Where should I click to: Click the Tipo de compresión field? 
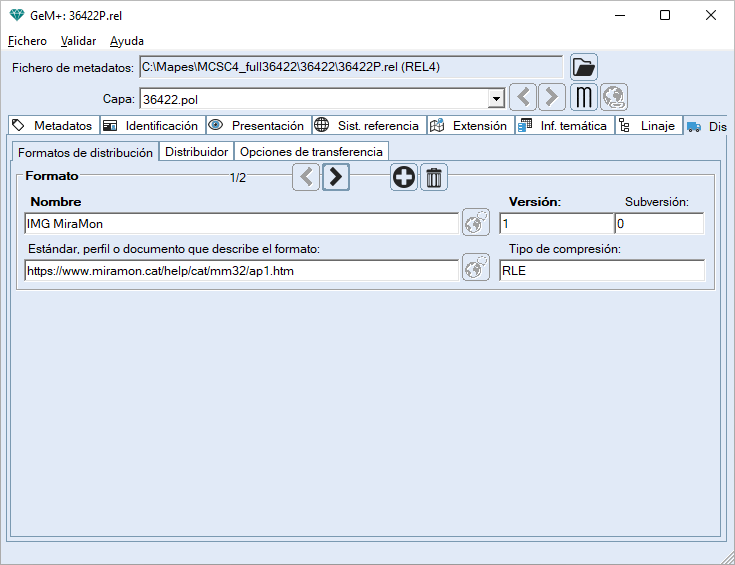[x=601, y=270]
